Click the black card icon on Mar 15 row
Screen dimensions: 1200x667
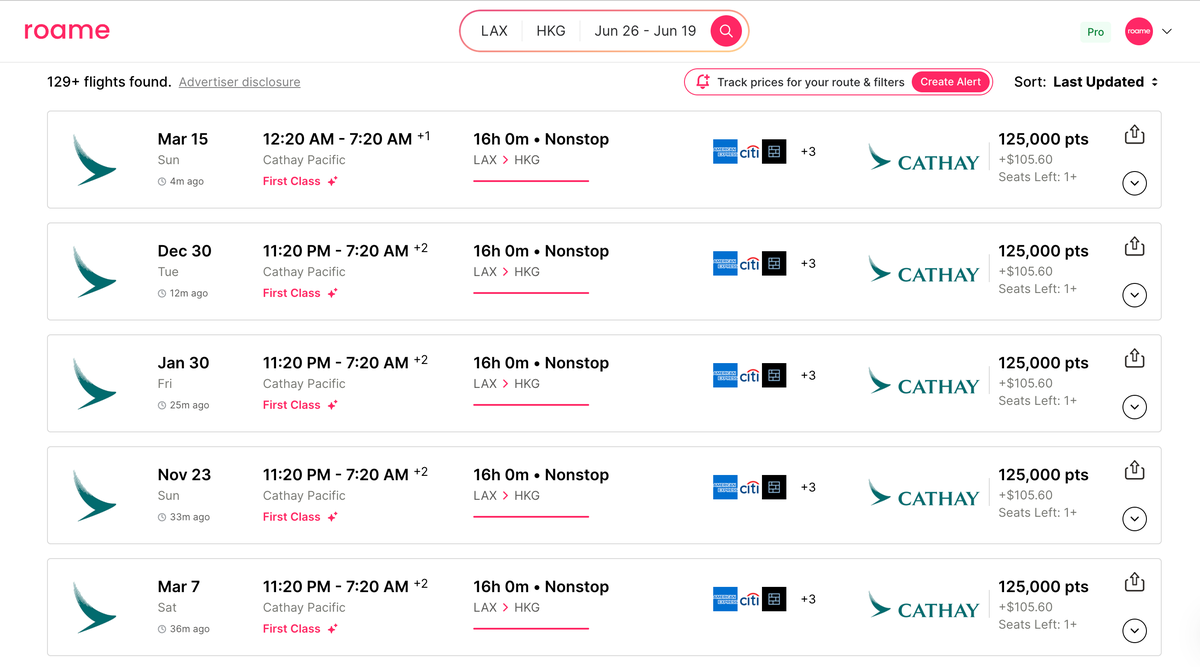tap(774, 152)
